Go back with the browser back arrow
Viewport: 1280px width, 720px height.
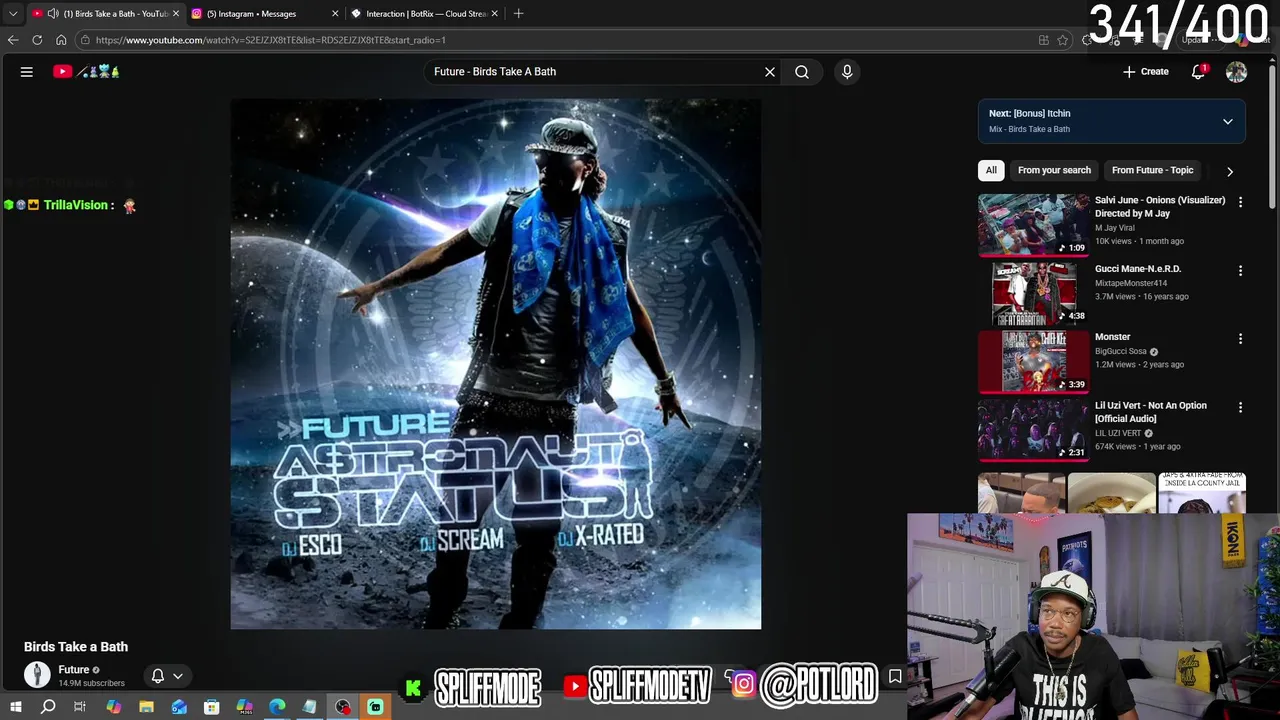(x=13, y=40)
